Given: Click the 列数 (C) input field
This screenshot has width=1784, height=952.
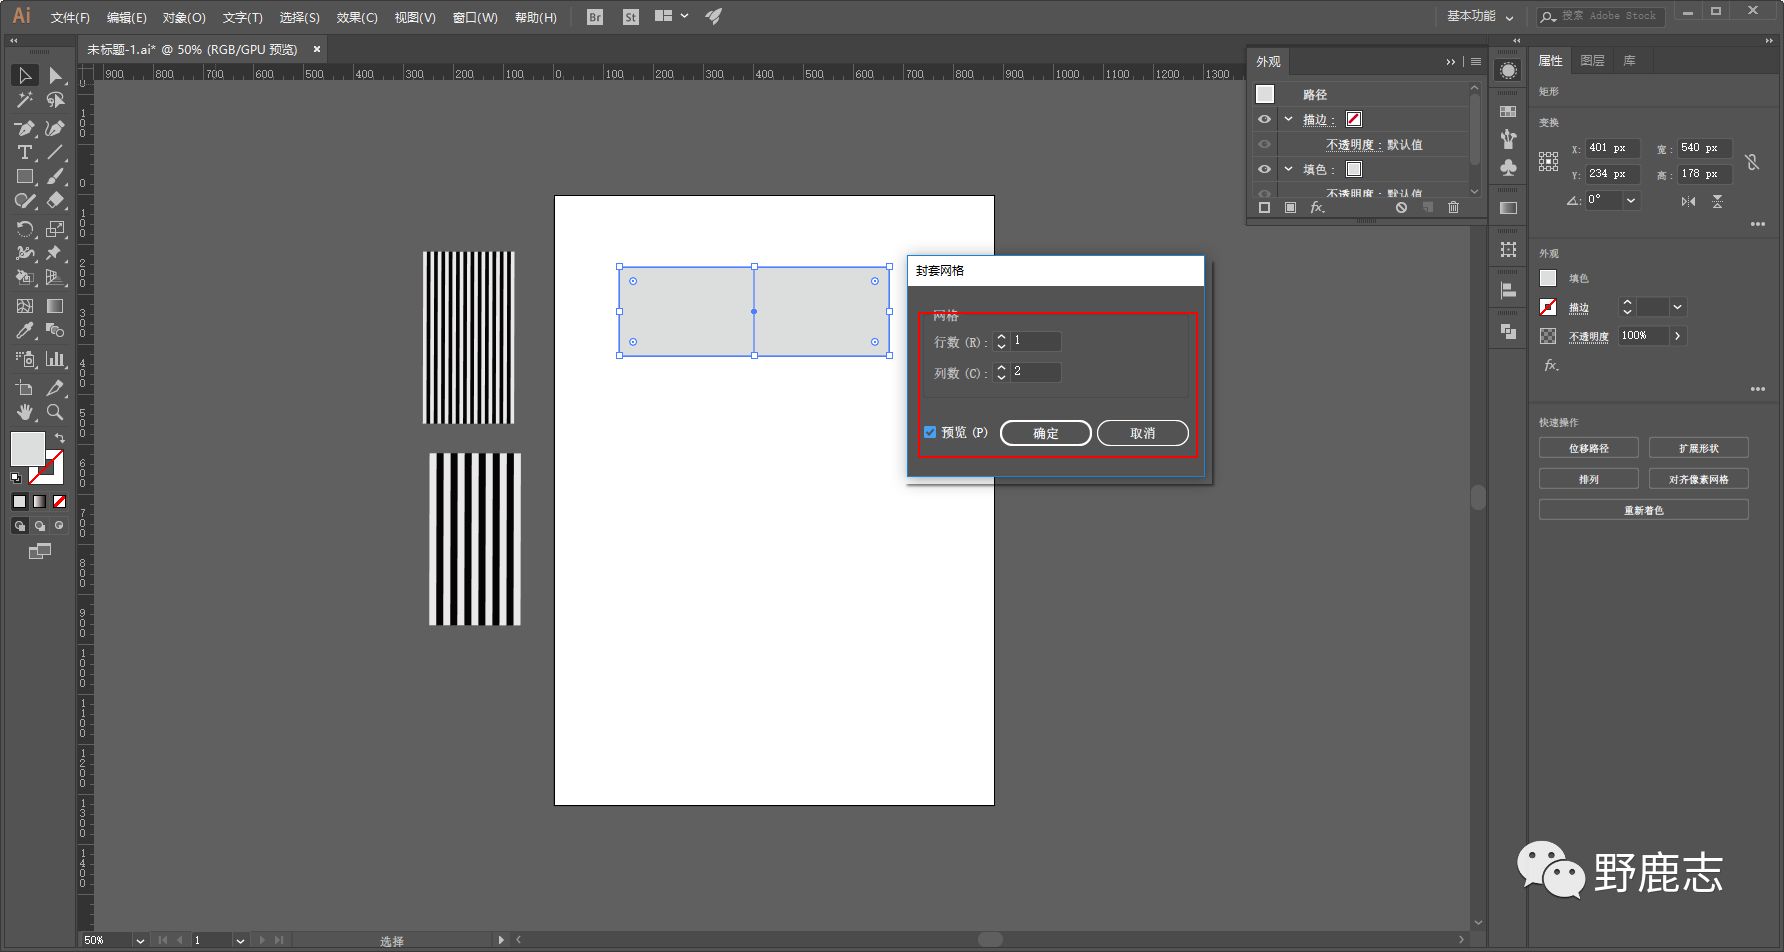Looking at the screenshot, I should coord(1035,372).
